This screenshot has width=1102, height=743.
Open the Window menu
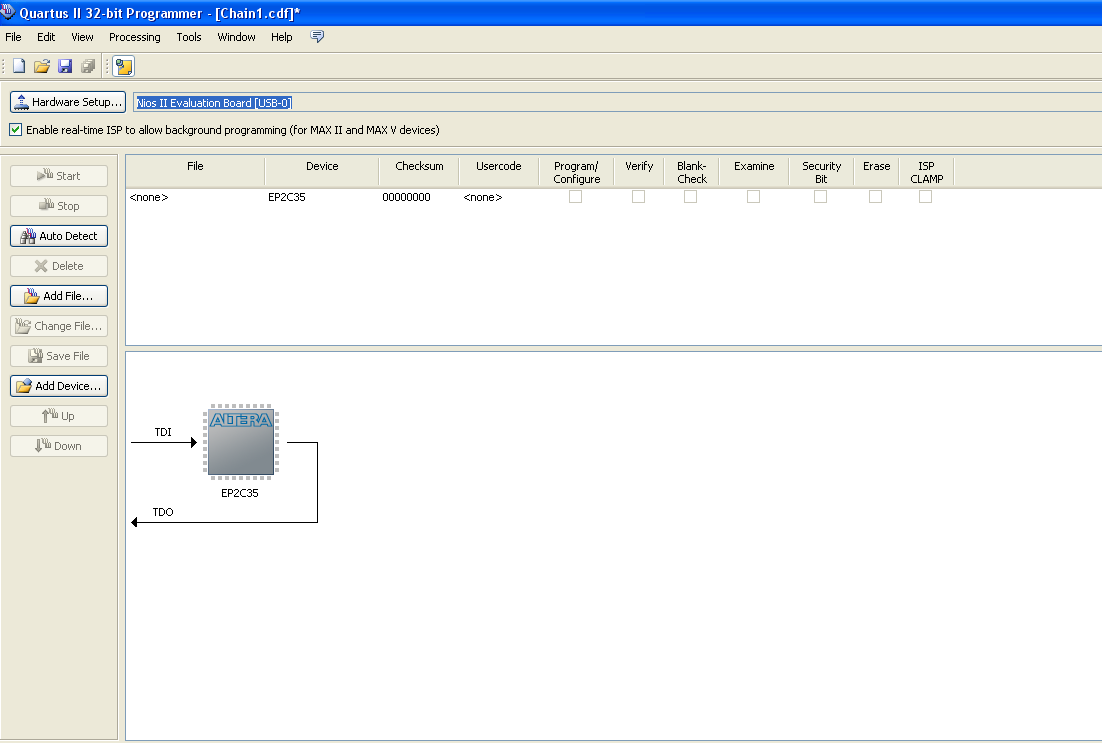coord(236,37)
